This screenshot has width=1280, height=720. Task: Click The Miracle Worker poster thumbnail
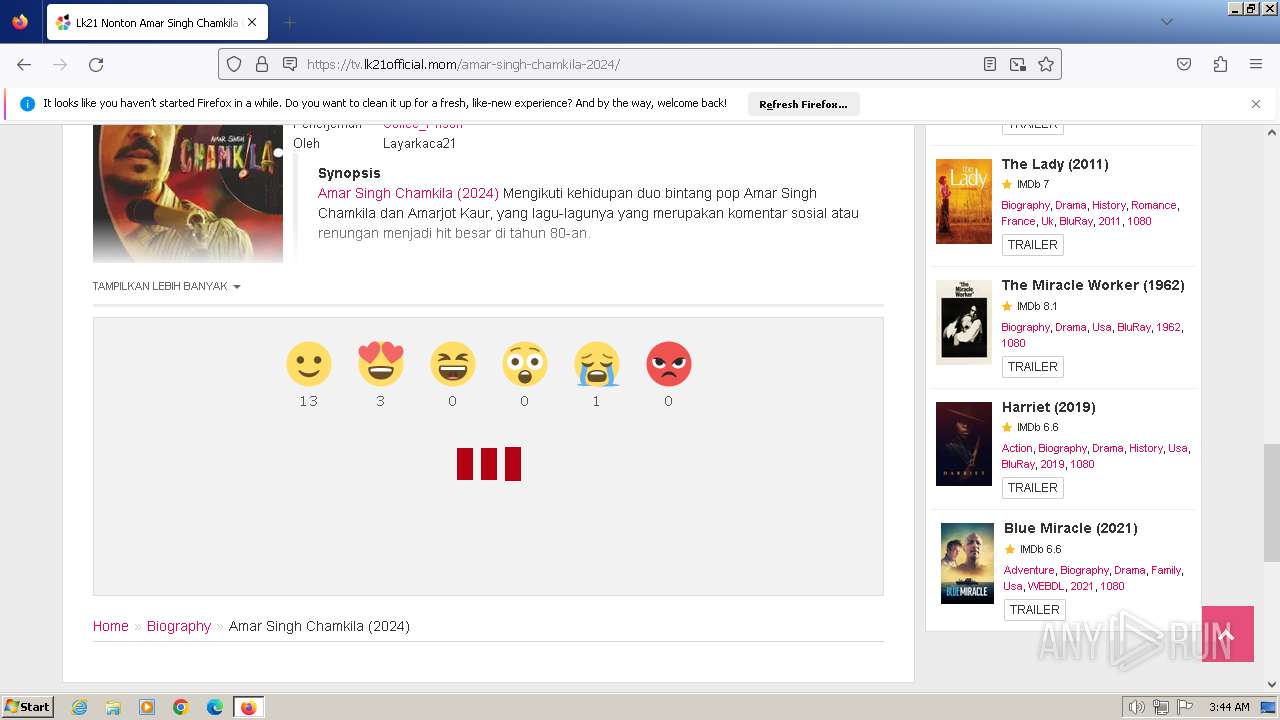pyautogui.click(x=964, y=322)
